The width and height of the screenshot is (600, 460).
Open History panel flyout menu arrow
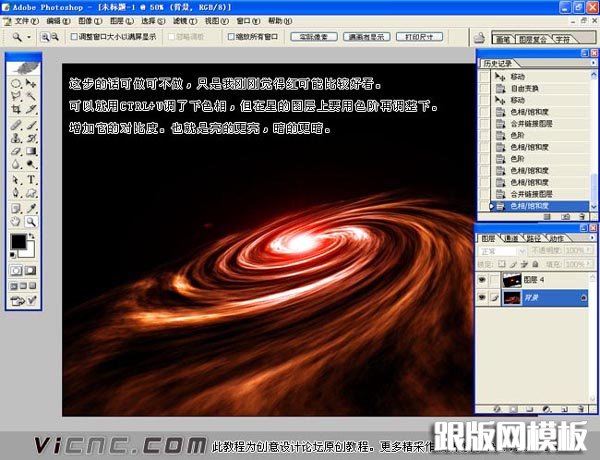tap(593, 62)
